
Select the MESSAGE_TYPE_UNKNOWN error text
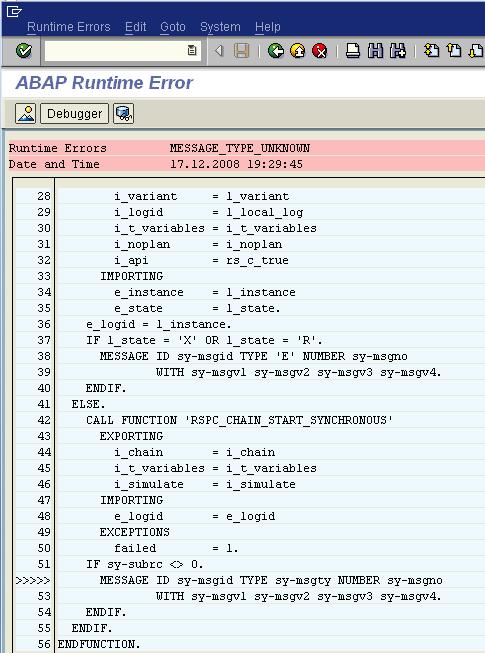coord(240,148)
